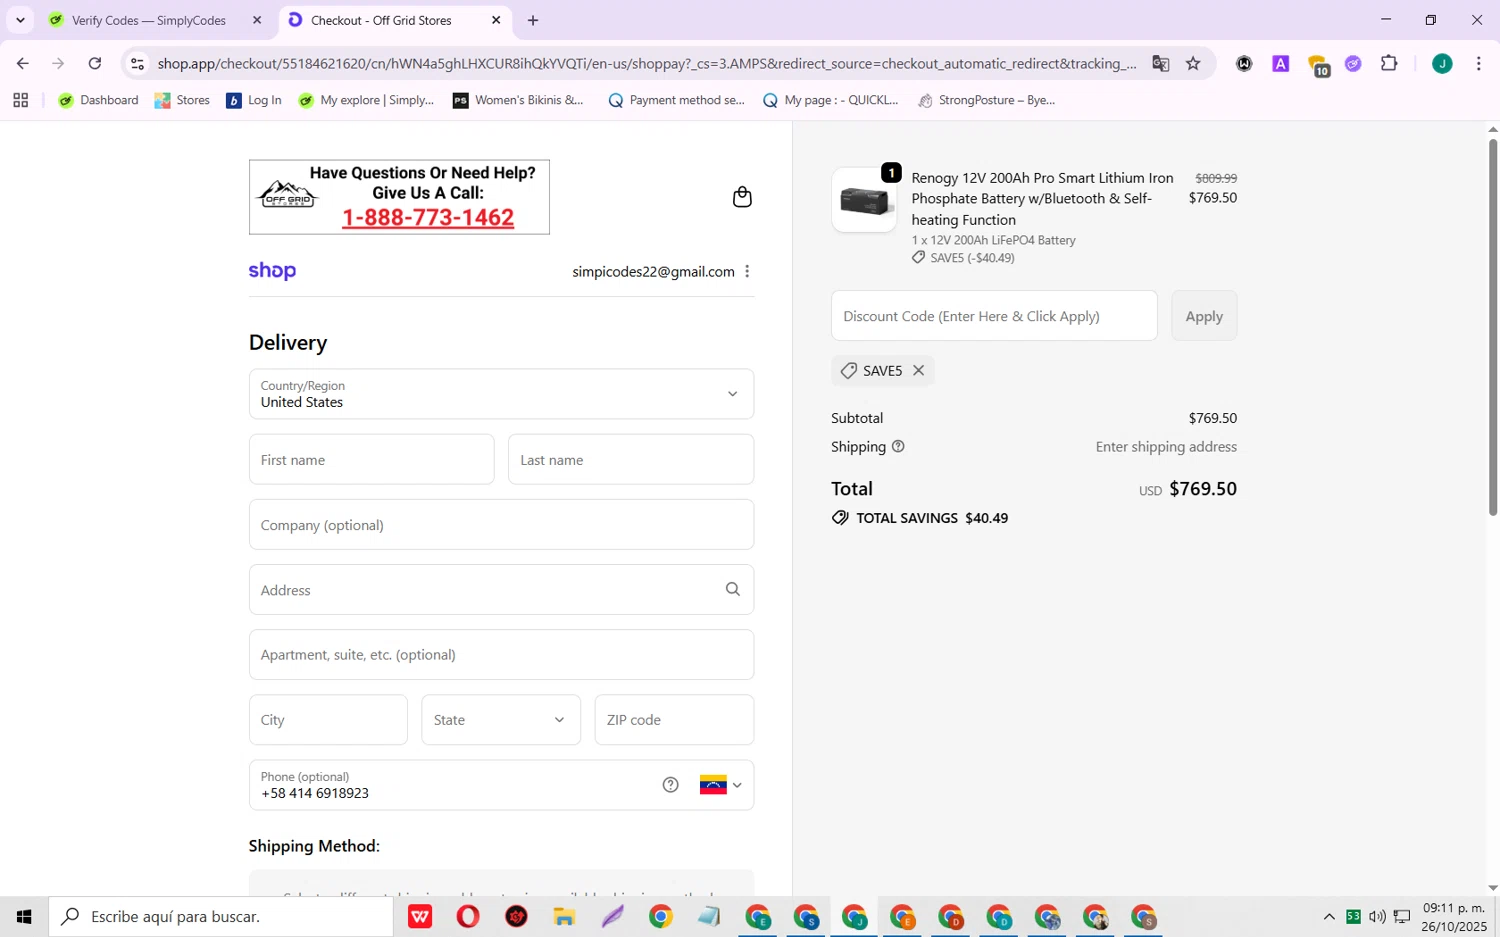
Task: Focus the Discount Code input field
Action: point(994,316)
